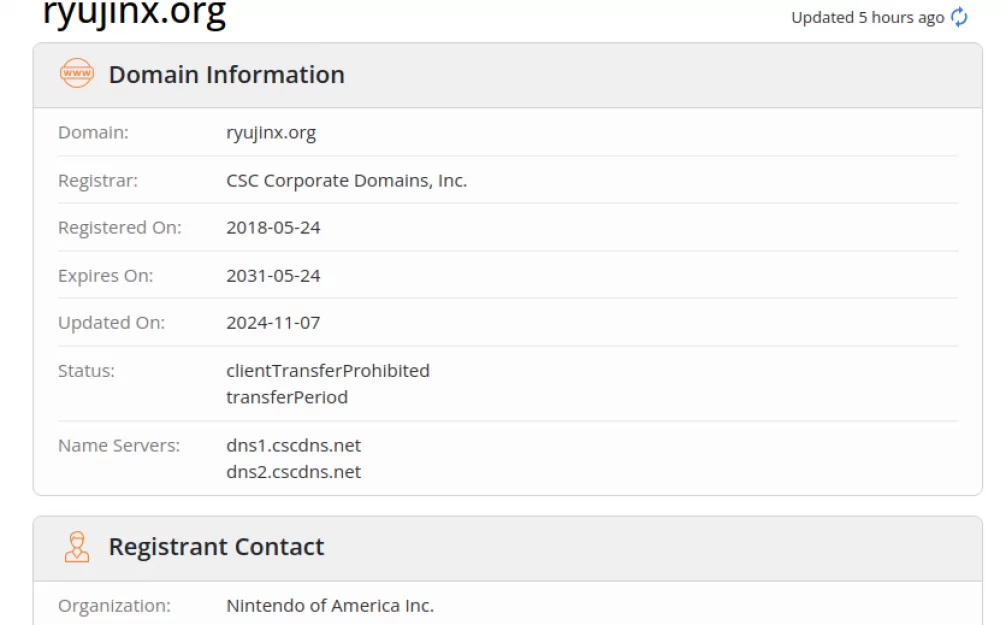Click the ryujinx.org page title
The image size is (1000, 625).
point(134,14)
